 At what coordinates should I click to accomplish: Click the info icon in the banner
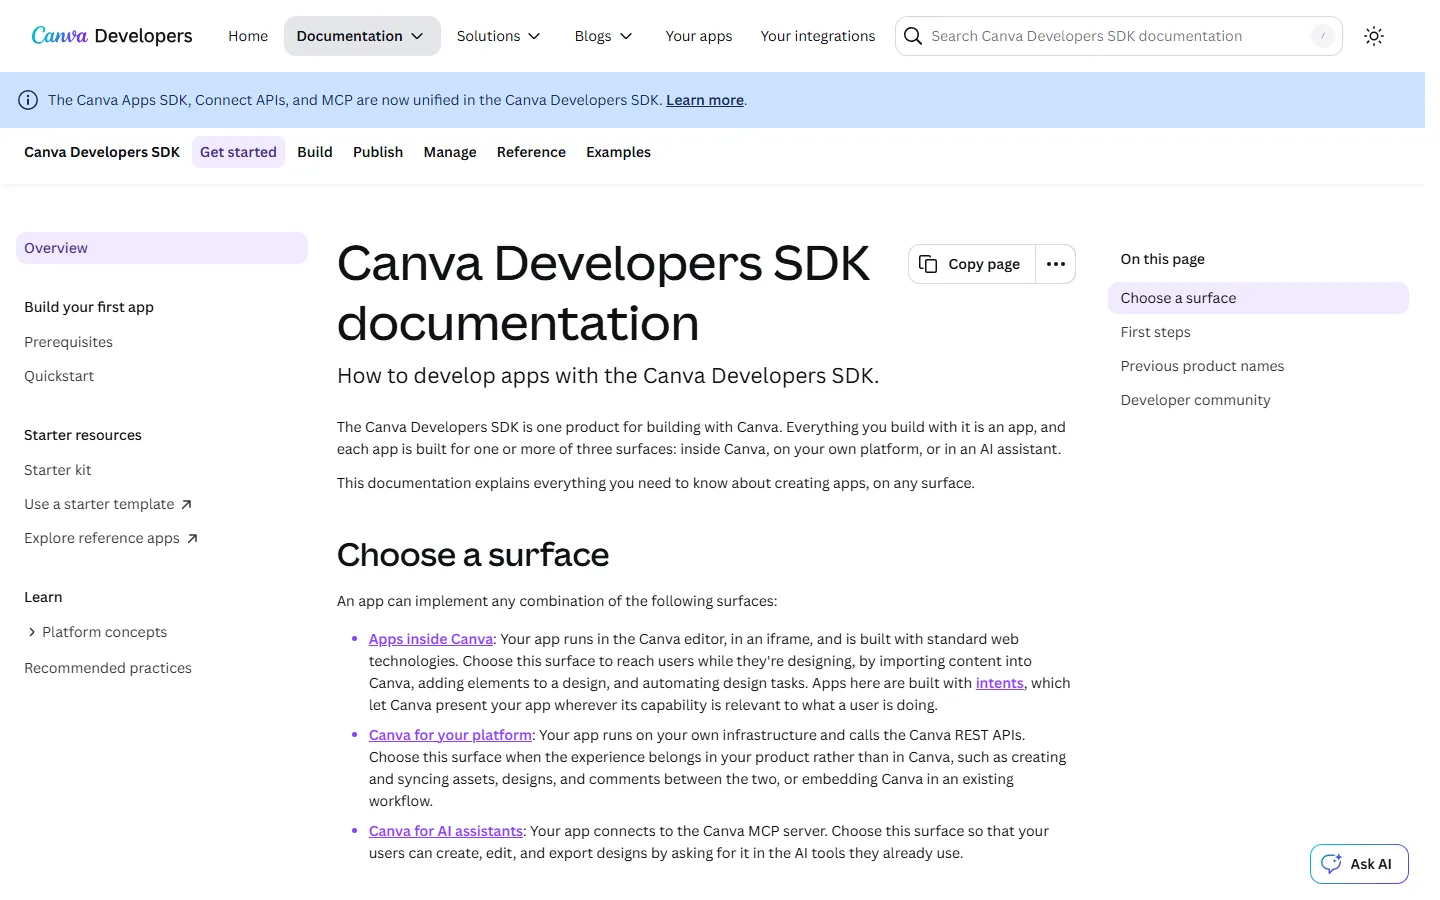click(x=28, y=100)
